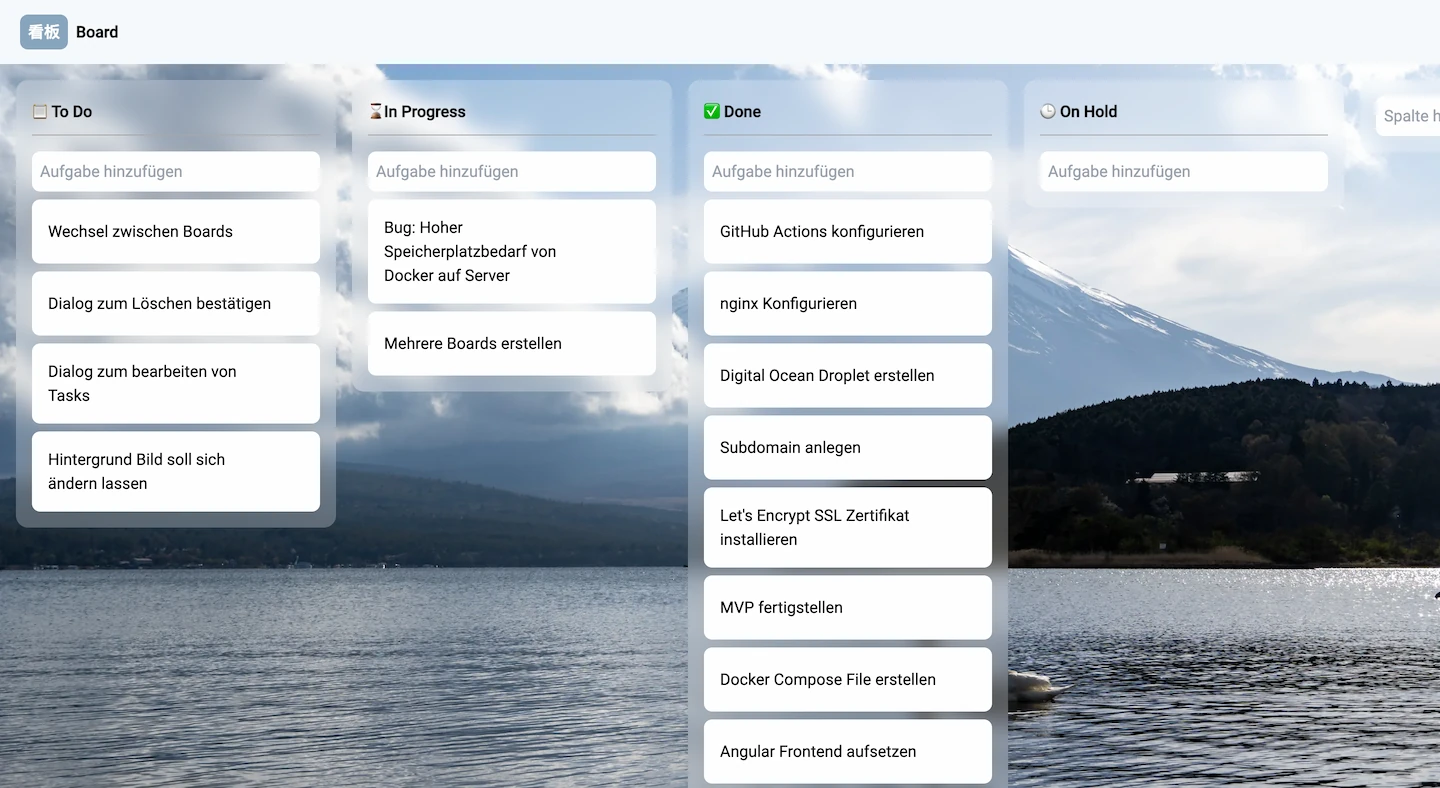The image size is (1440, 788).
Task: Open the Wechsel zwischen Boards card
Action: click(x=175, y=231)
